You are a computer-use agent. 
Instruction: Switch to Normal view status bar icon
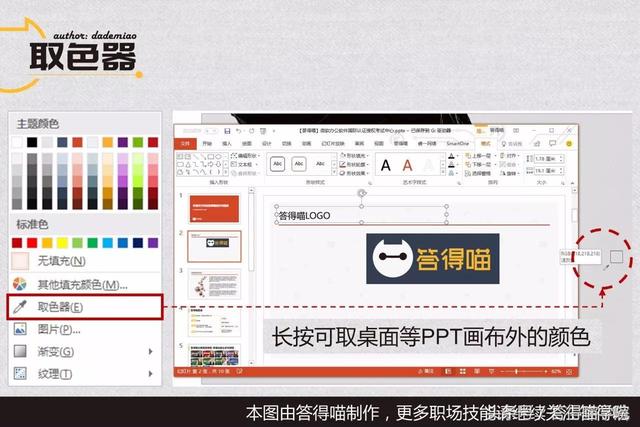448,371
